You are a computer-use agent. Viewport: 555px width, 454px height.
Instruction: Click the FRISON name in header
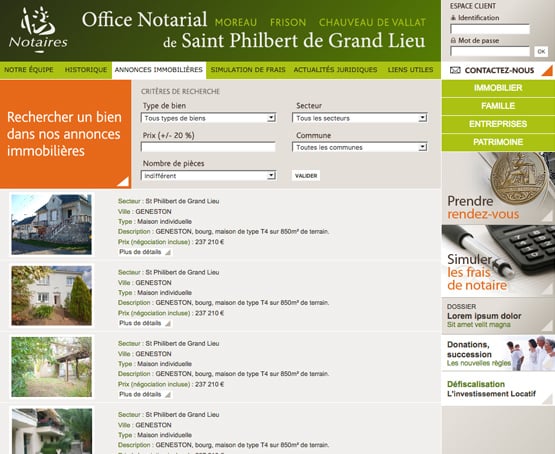point(288,23)
